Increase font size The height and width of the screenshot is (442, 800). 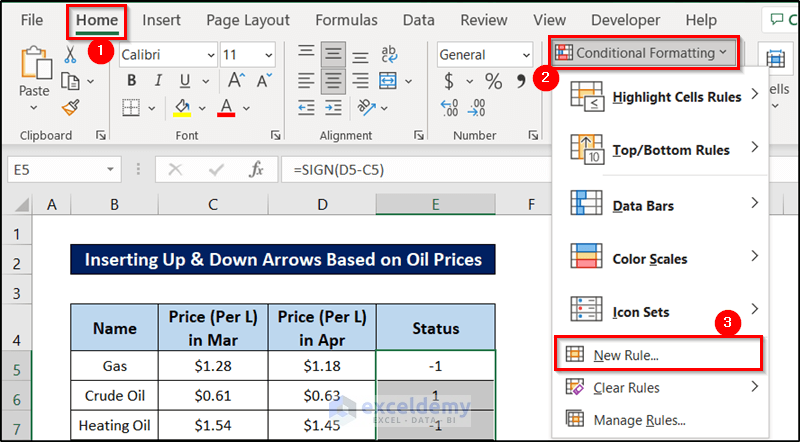point(236,81)
